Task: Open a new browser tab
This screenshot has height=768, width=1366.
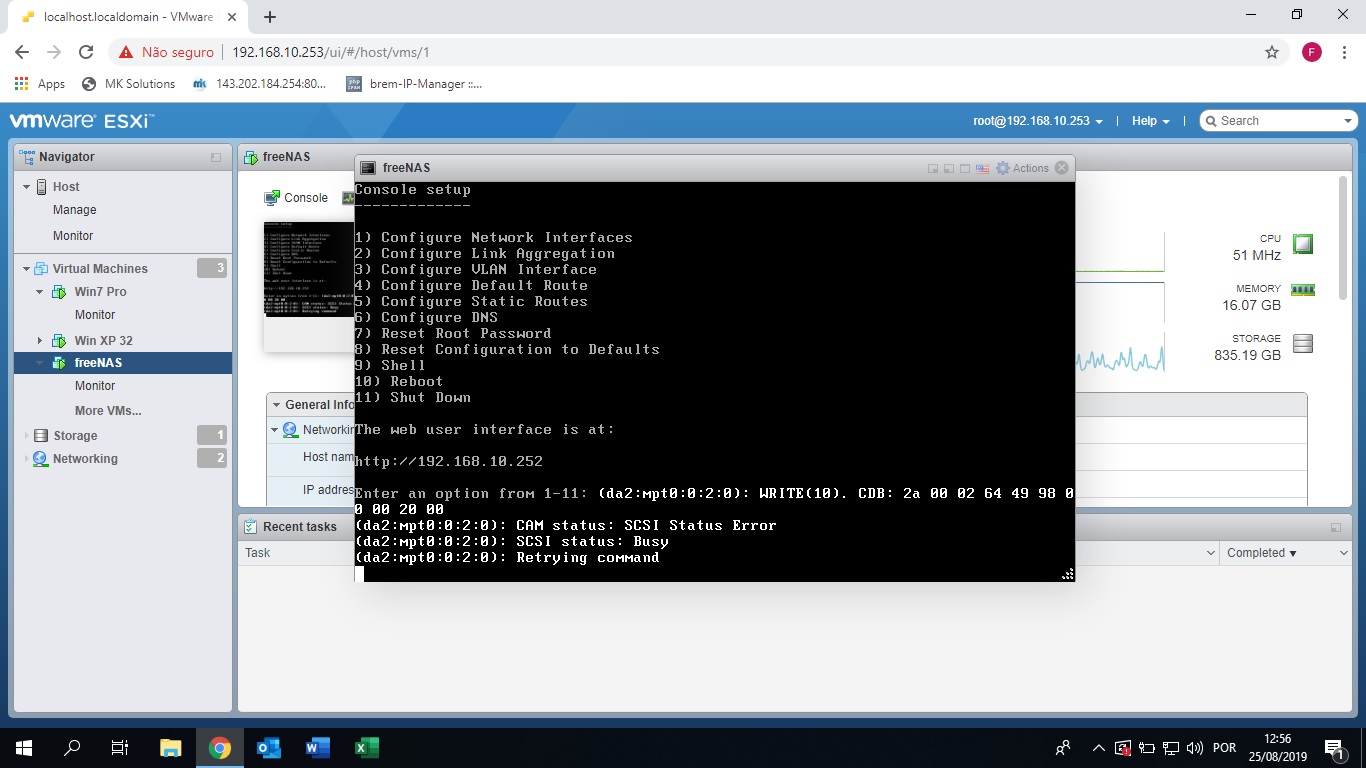Action: (270, 17)
